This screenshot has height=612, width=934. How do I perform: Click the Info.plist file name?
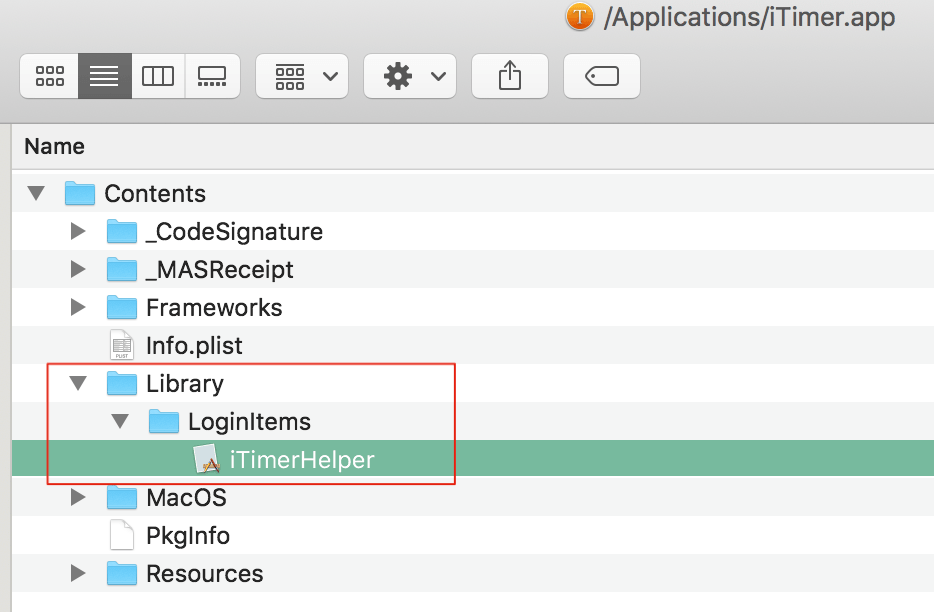point(194,346)
